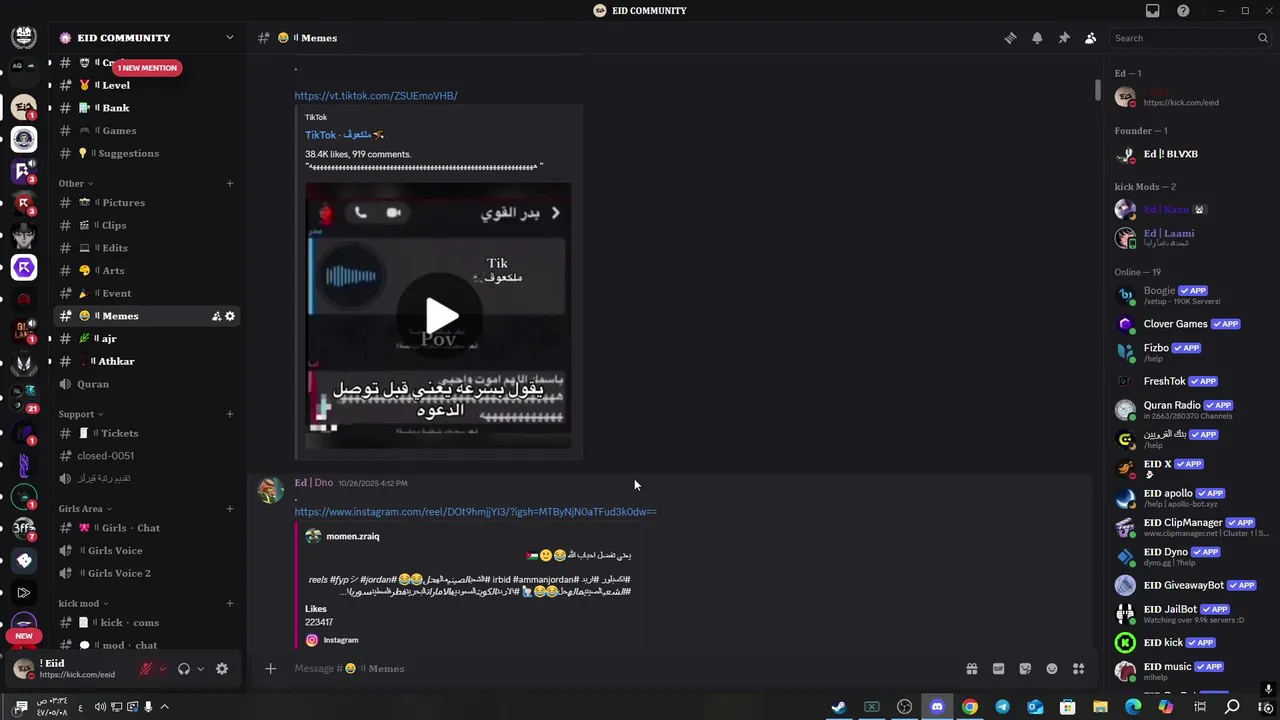Open Direct Messages home icon
This screenshot has width=1280, height=720.
coord(24,37)
